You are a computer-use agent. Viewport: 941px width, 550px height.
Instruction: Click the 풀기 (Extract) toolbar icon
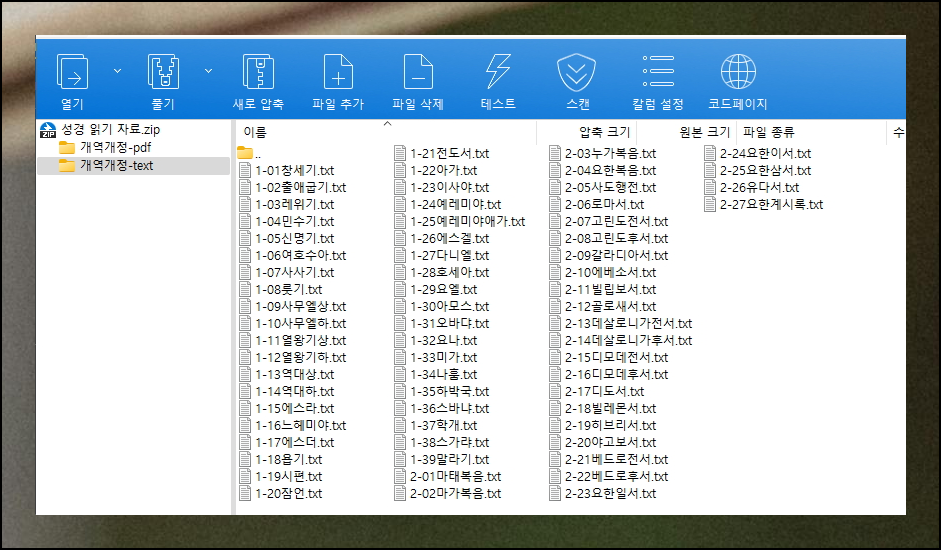163,73
